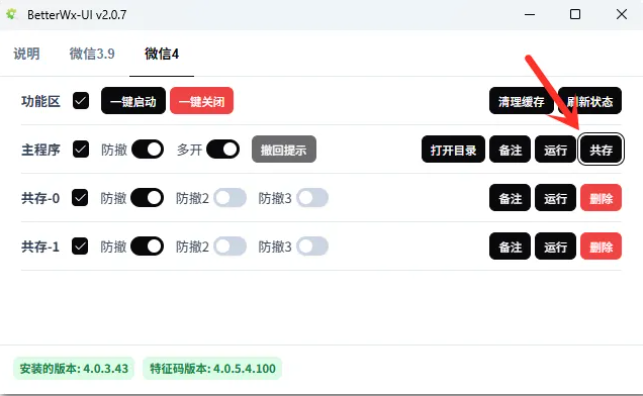Toggle the 共存-1 row checkbox
Screen dimensions: 643x396
[80, 246]
